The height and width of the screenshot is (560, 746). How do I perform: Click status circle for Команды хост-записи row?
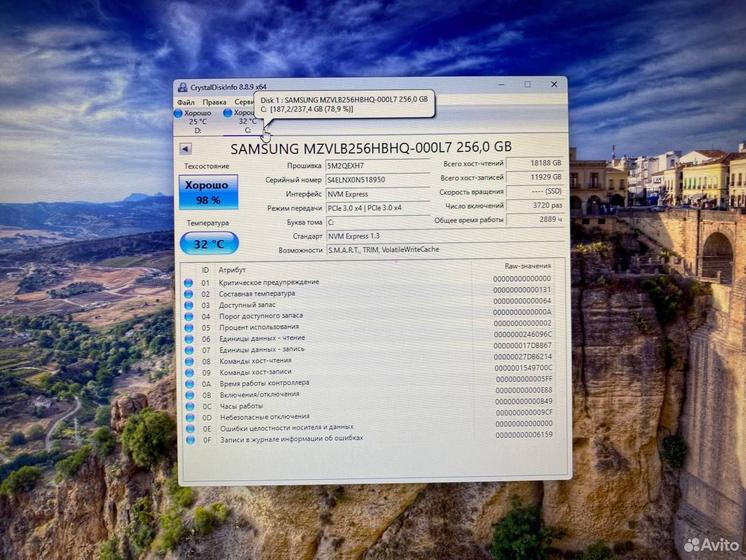189,373
